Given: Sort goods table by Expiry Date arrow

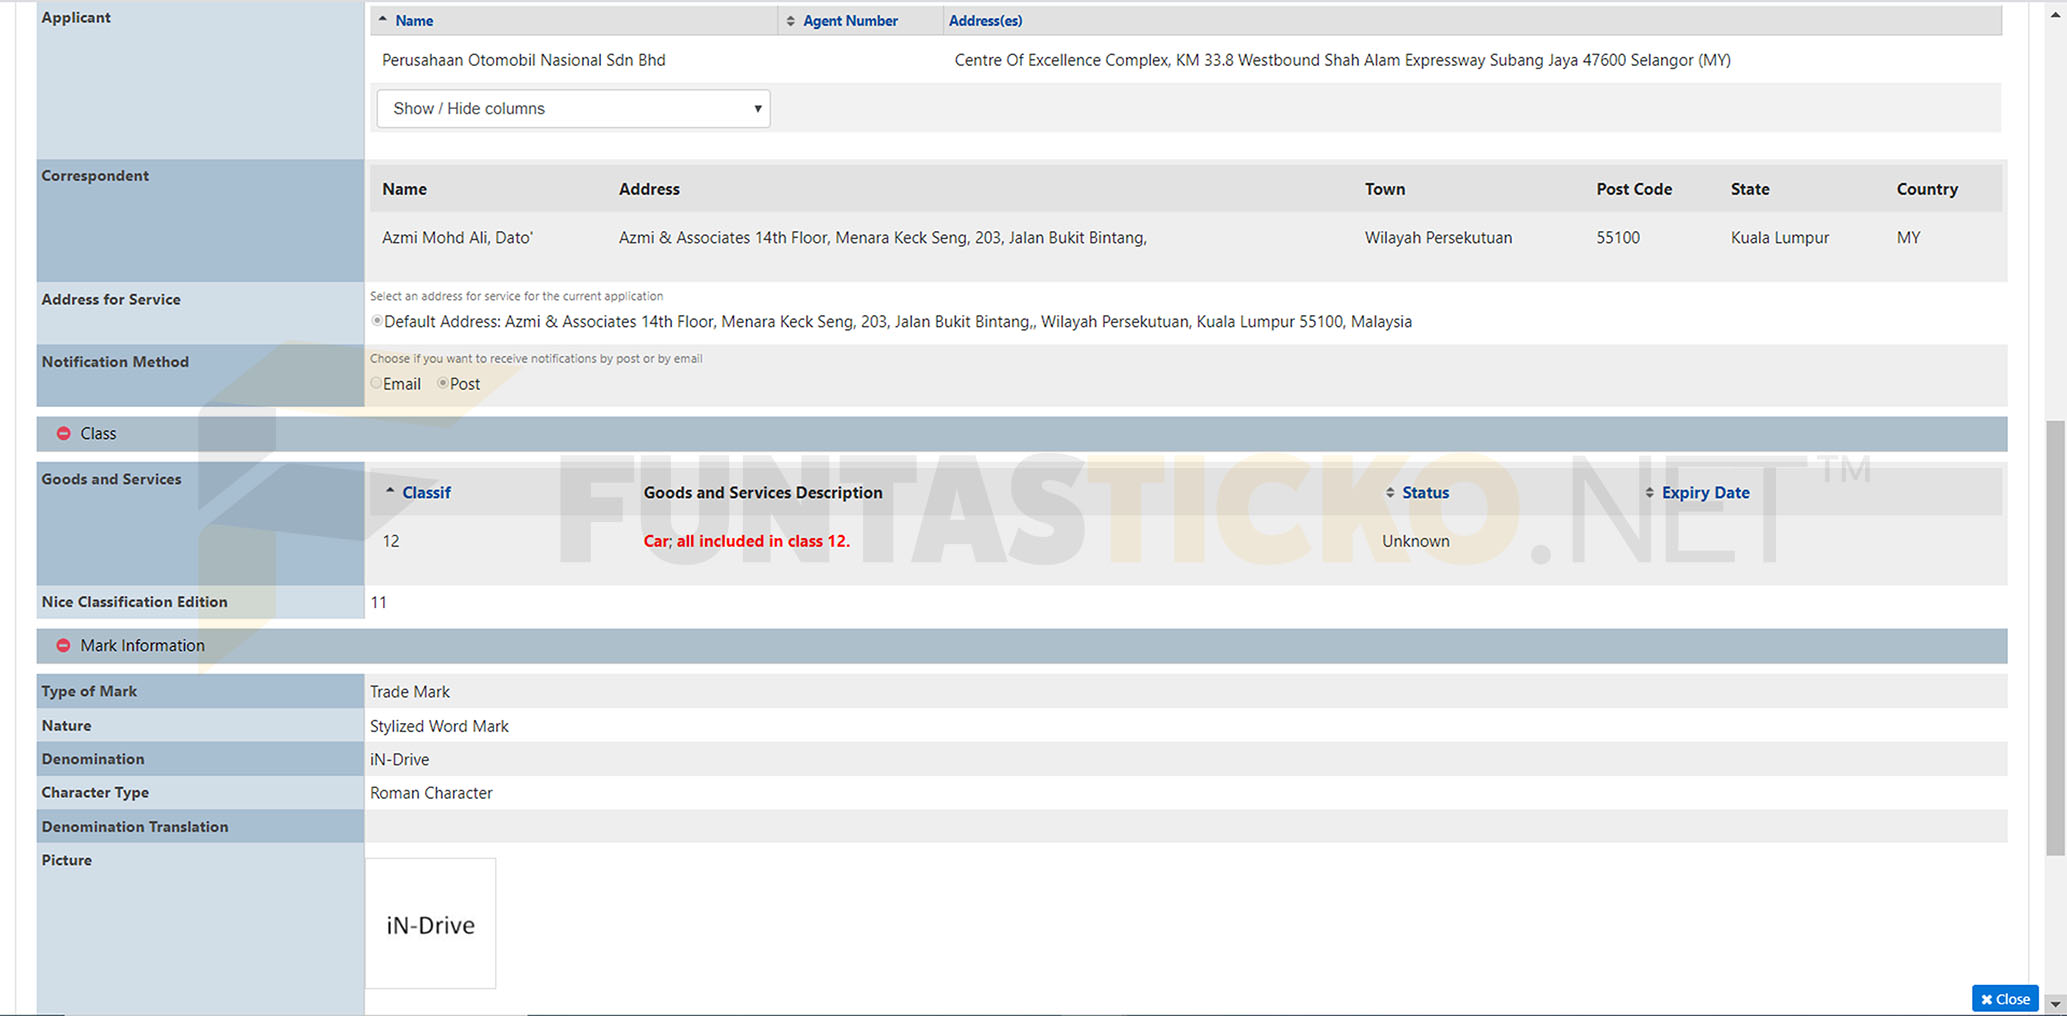Looking at the screenshot, I should [1649, 492].
